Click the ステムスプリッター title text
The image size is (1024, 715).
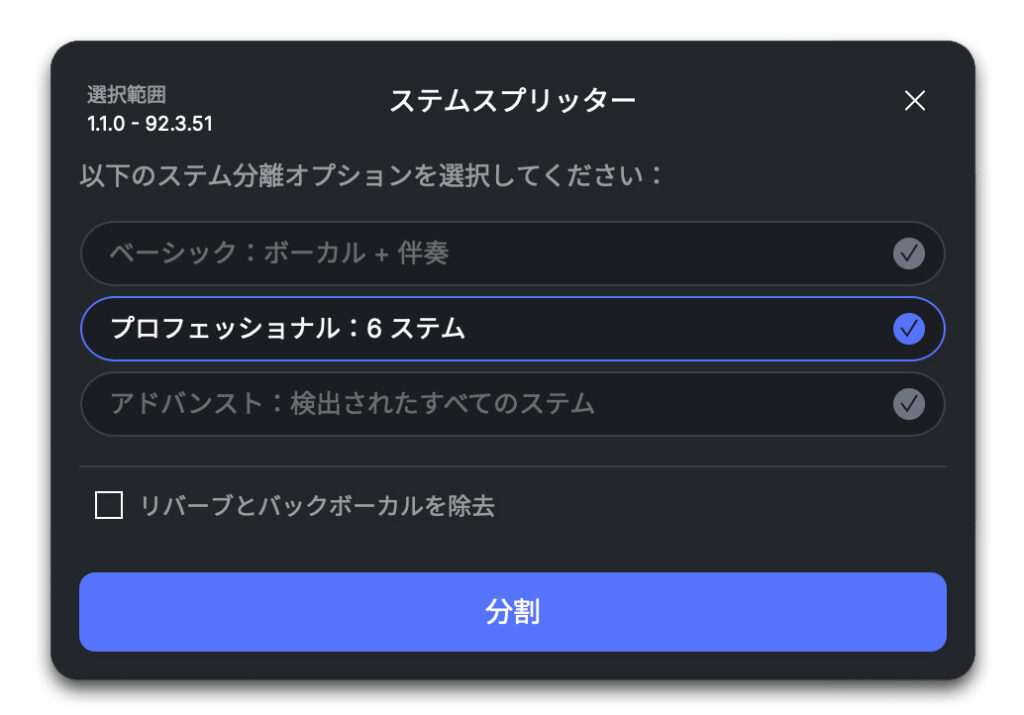pos(512,101)
